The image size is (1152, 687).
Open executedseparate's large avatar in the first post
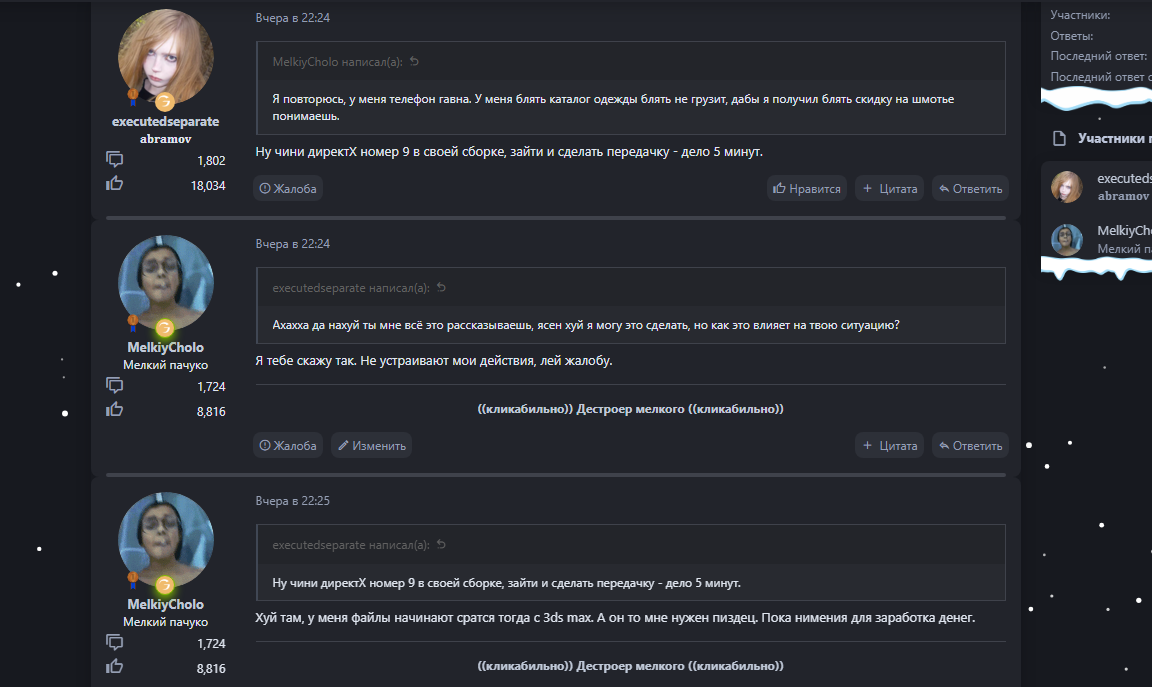(x=165, y=56)
